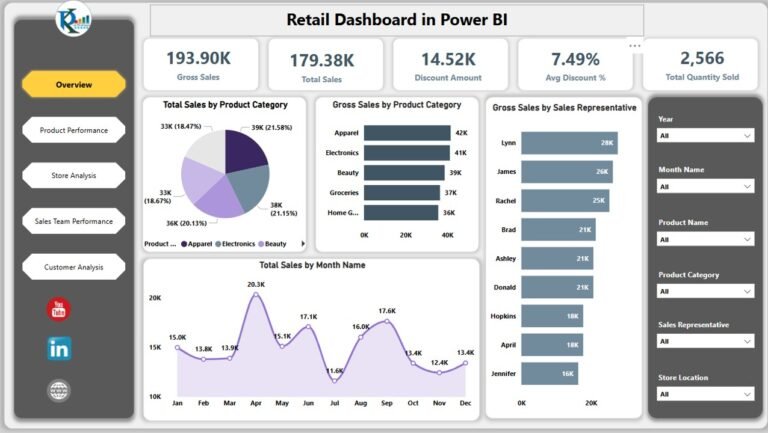Open the Store Location filter dropdown

pyautogui.click(x=705, y=394)
